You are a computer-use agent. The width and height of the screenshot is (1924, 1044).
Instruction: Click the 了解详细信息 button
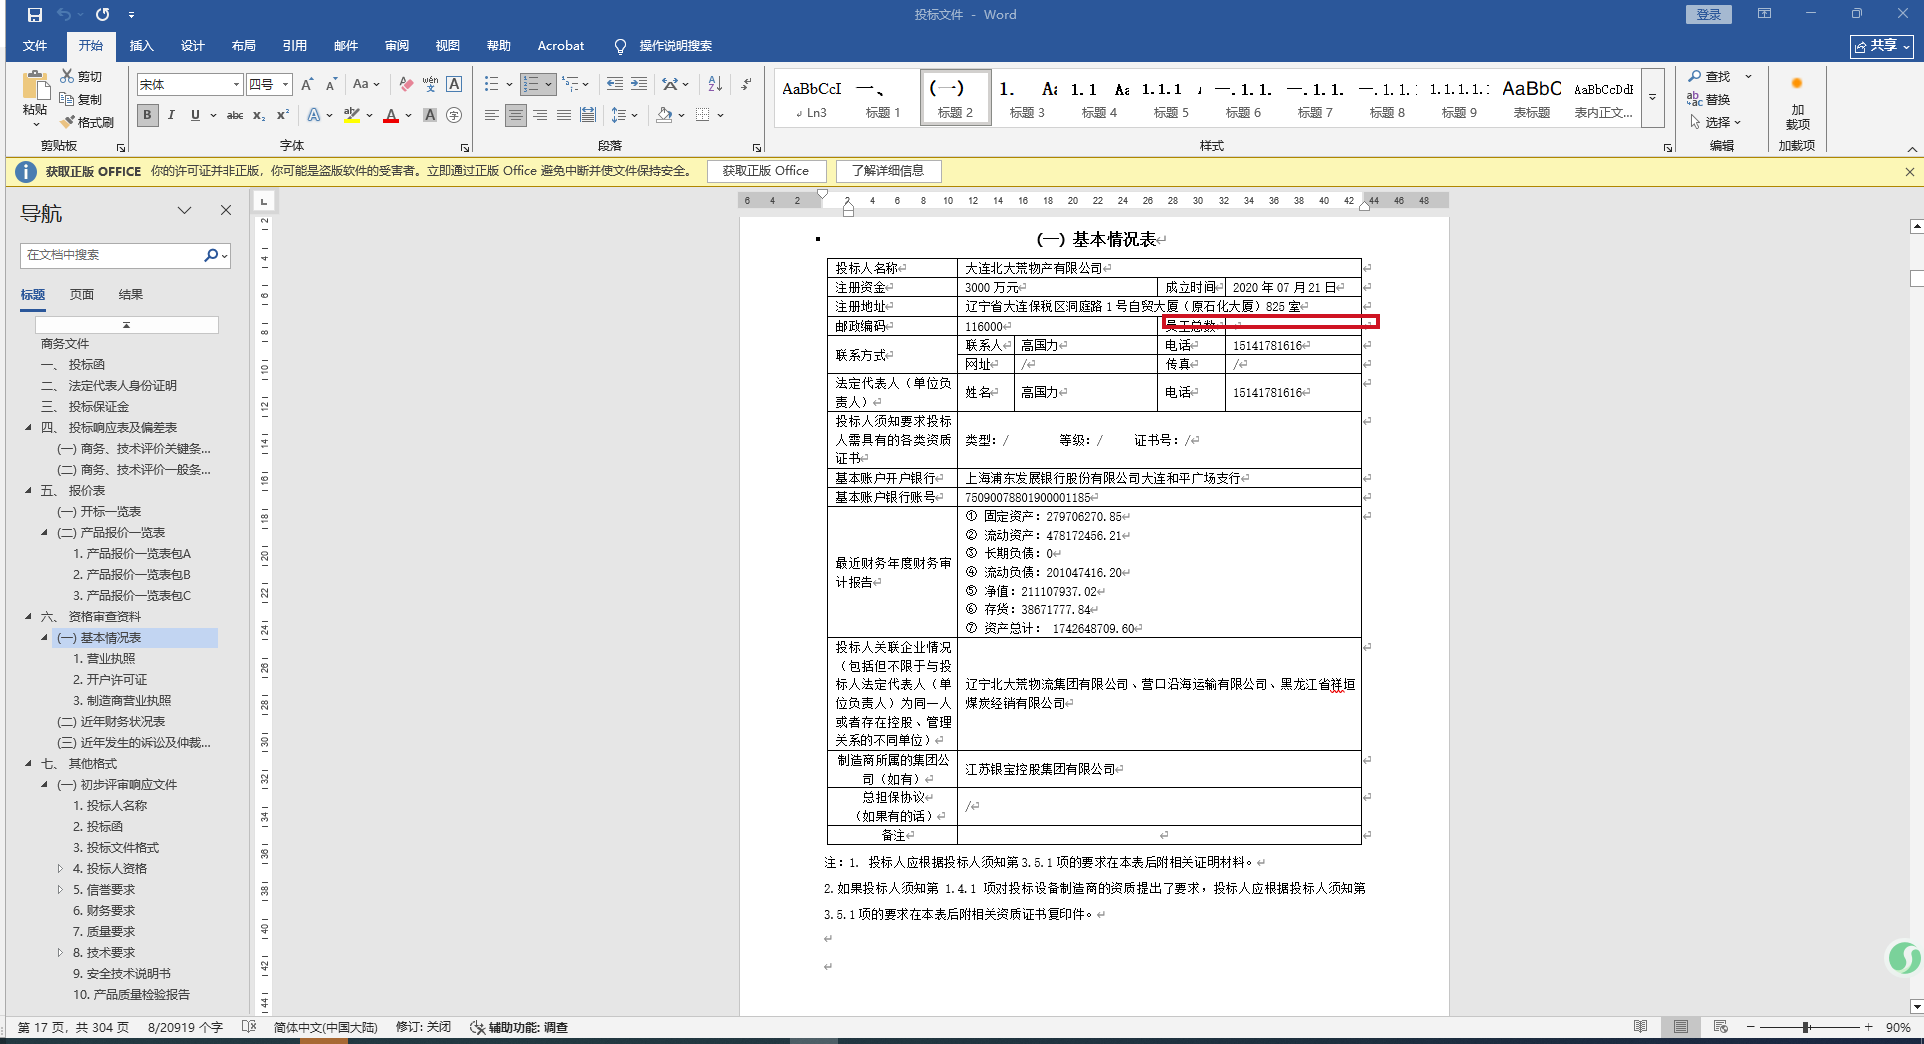point(888,171)
